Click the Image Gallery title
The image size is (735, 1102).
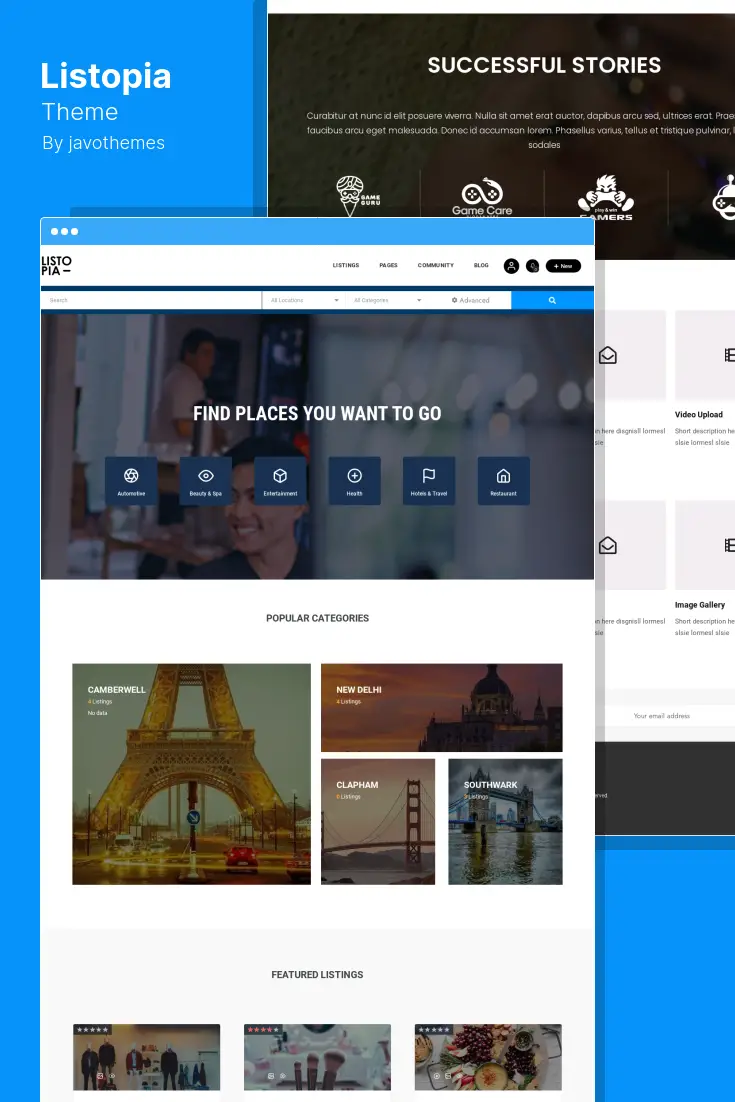click(700, 604)
